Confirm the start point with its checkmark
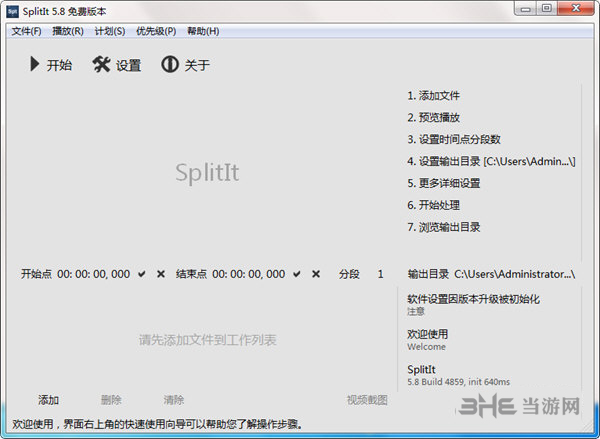 point(142,274)
